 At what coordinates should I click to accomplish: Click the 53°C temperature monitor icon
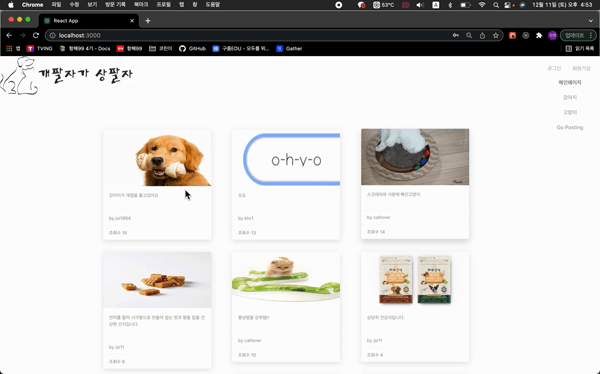[x=383, y=5]
